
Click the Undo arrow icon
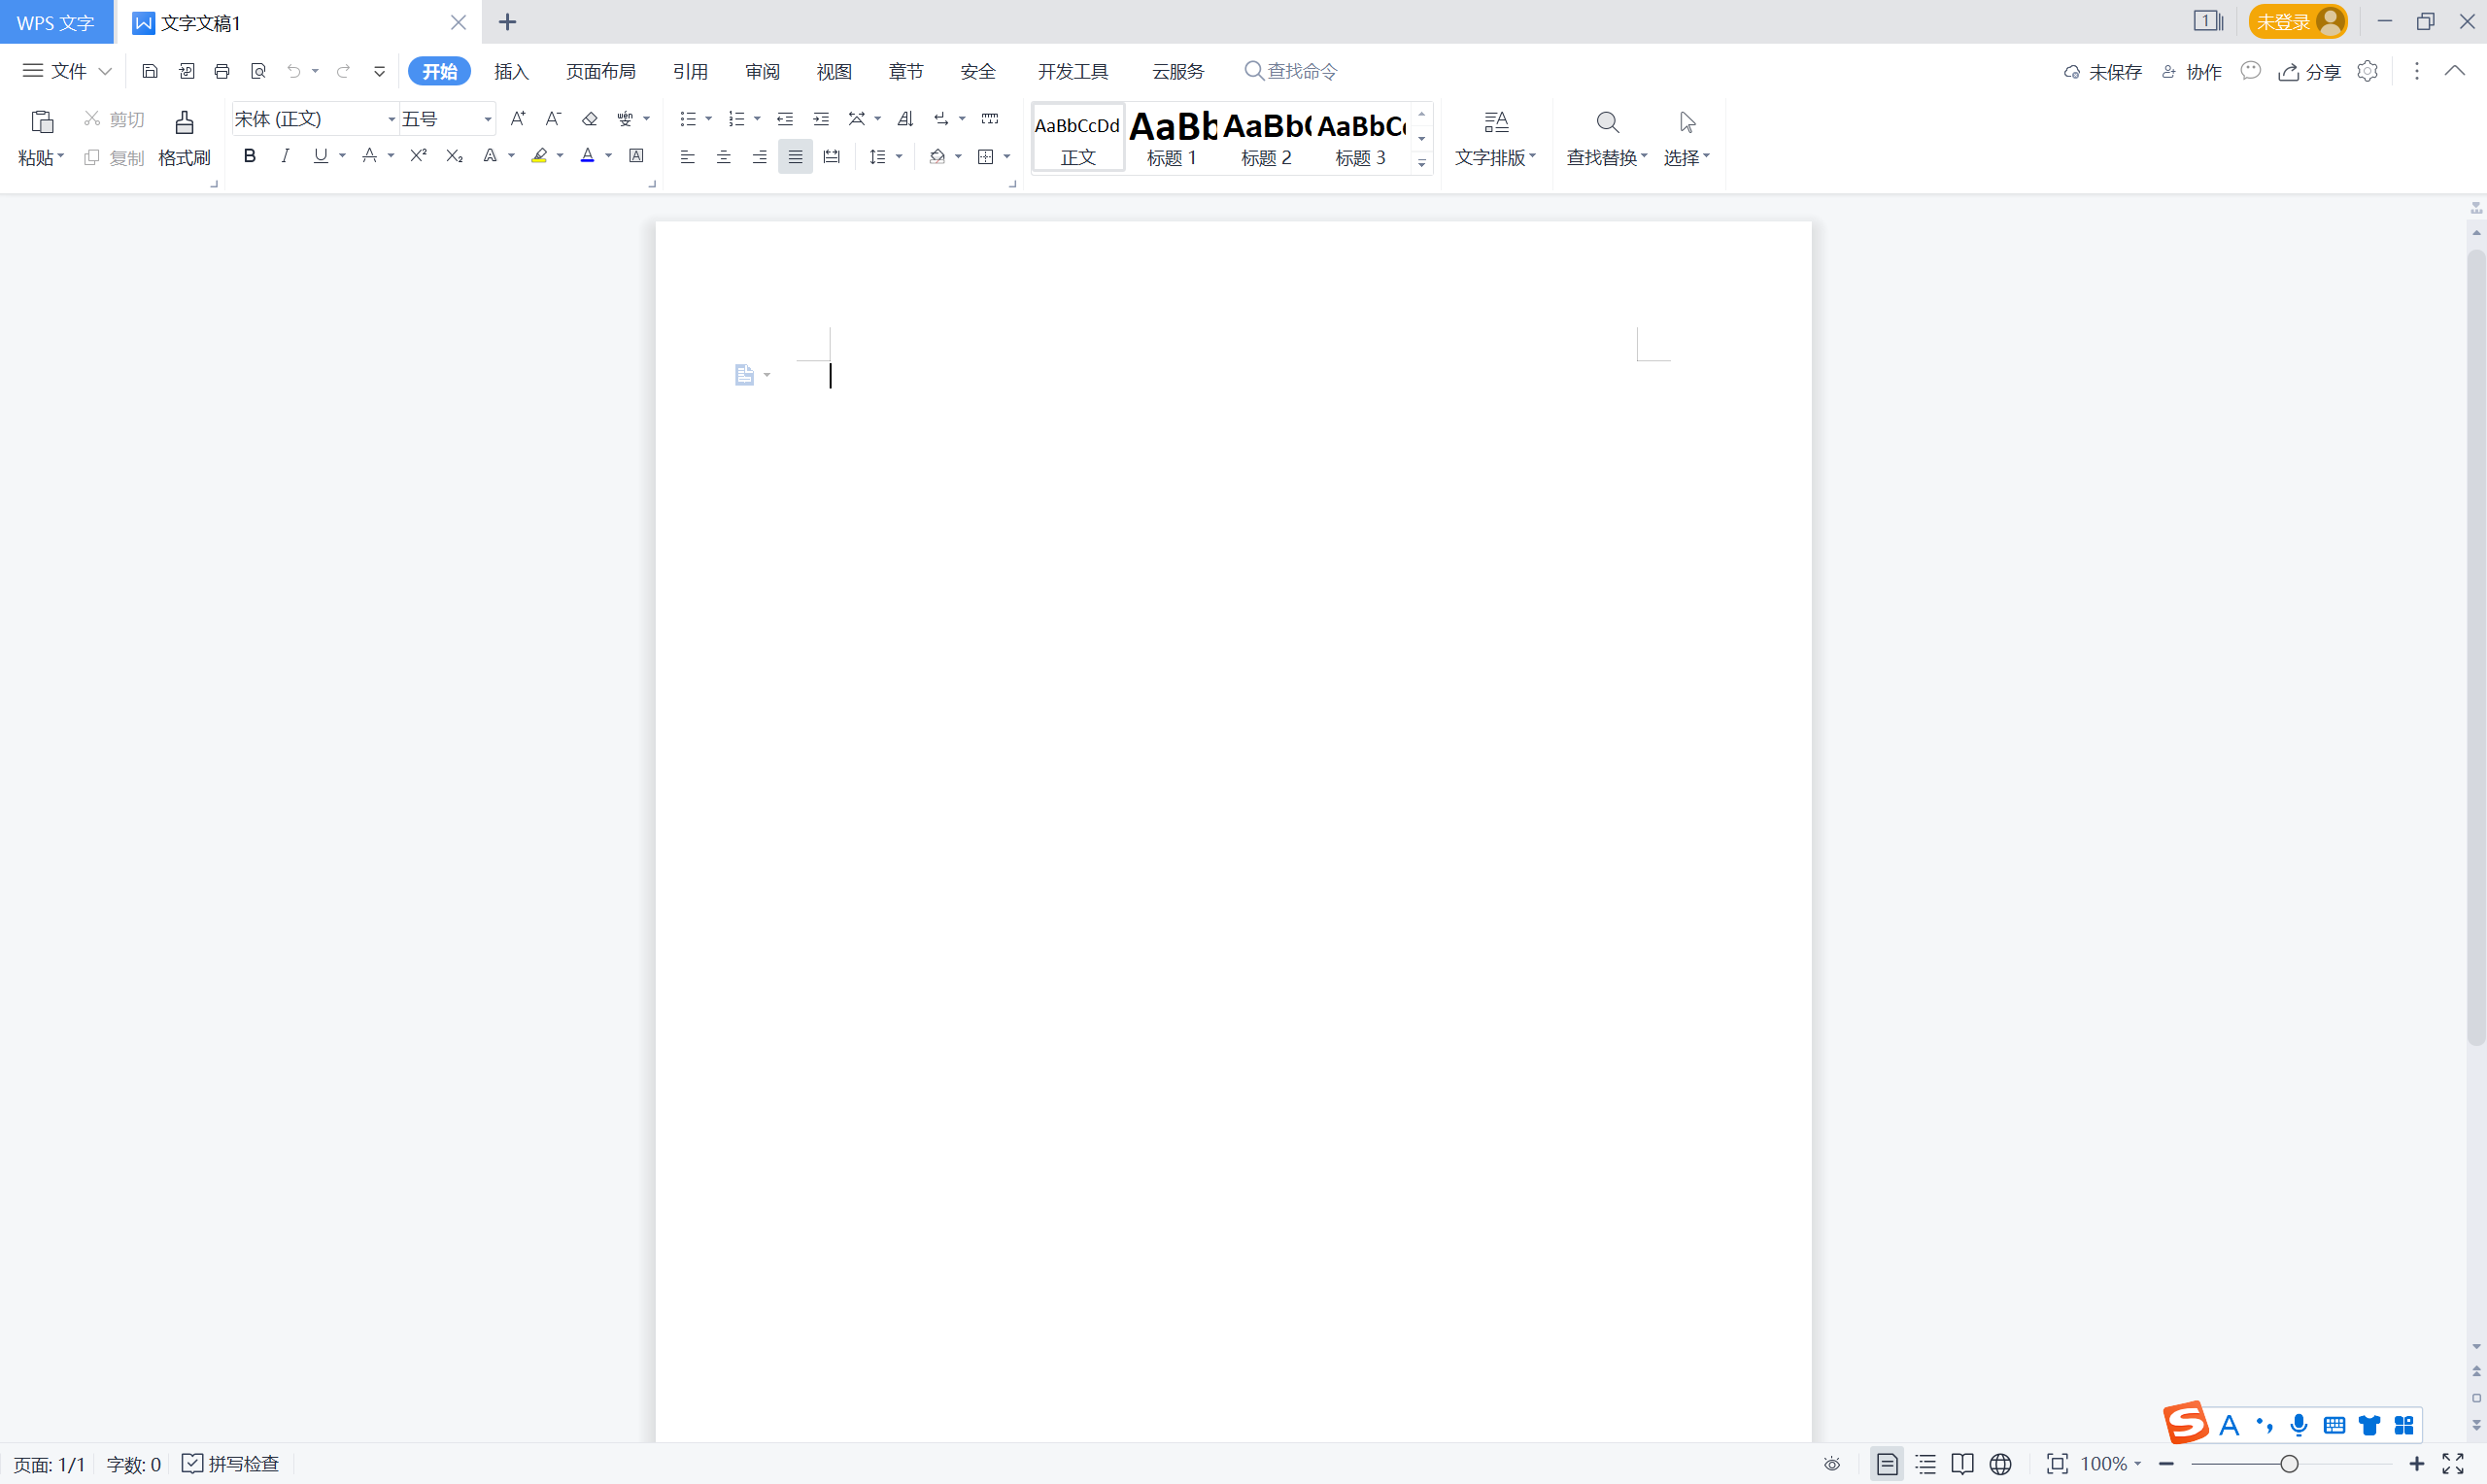[293, 71]
